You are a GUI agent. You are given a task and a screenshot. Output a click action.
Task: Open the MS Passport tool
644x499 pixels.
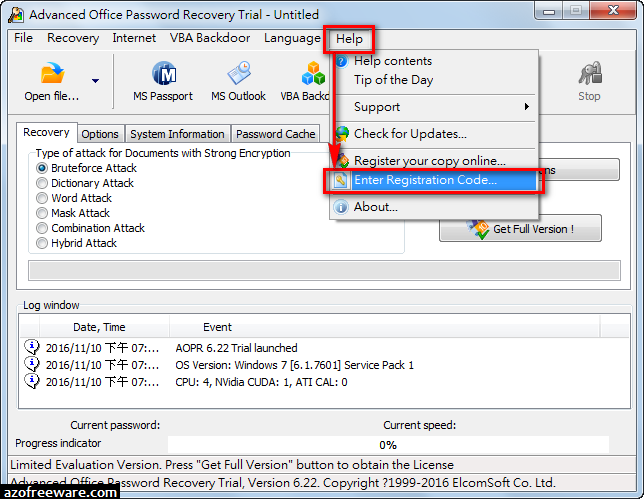(x=163, y=81)
